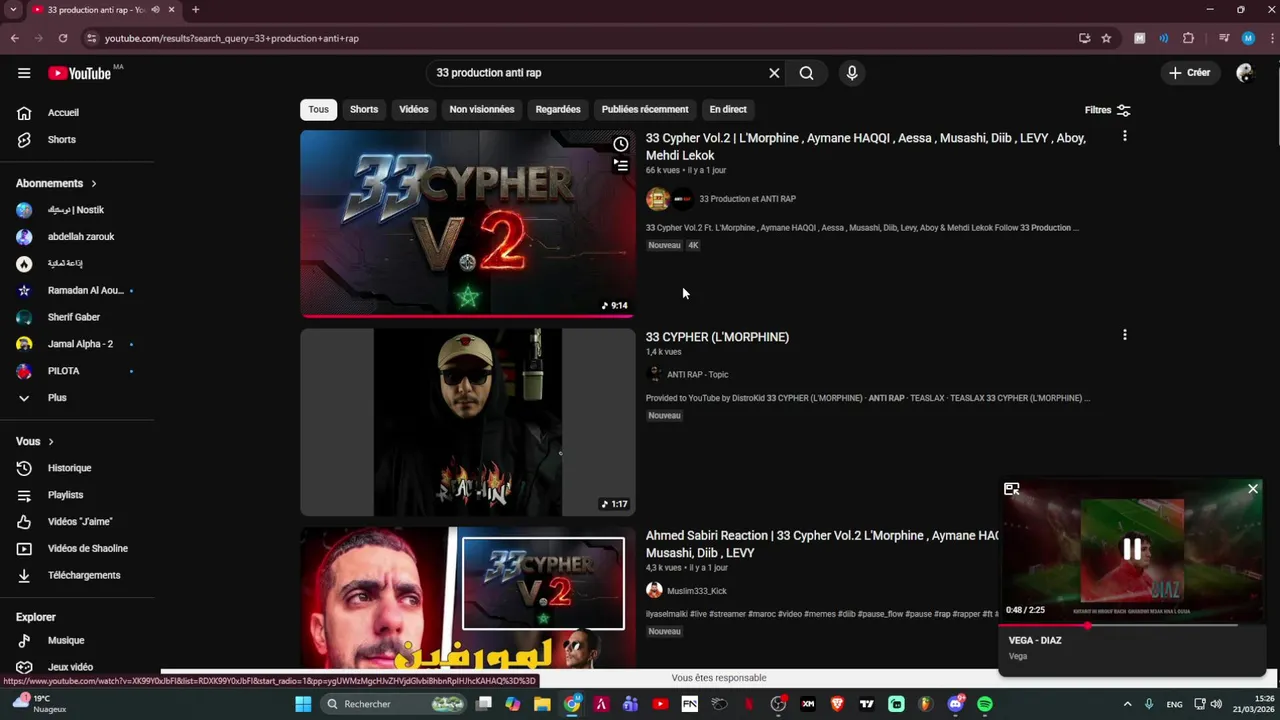The image size is (1280, 720).
Task: Expand the Vous section chevron
Action: (x=51, y=442)
